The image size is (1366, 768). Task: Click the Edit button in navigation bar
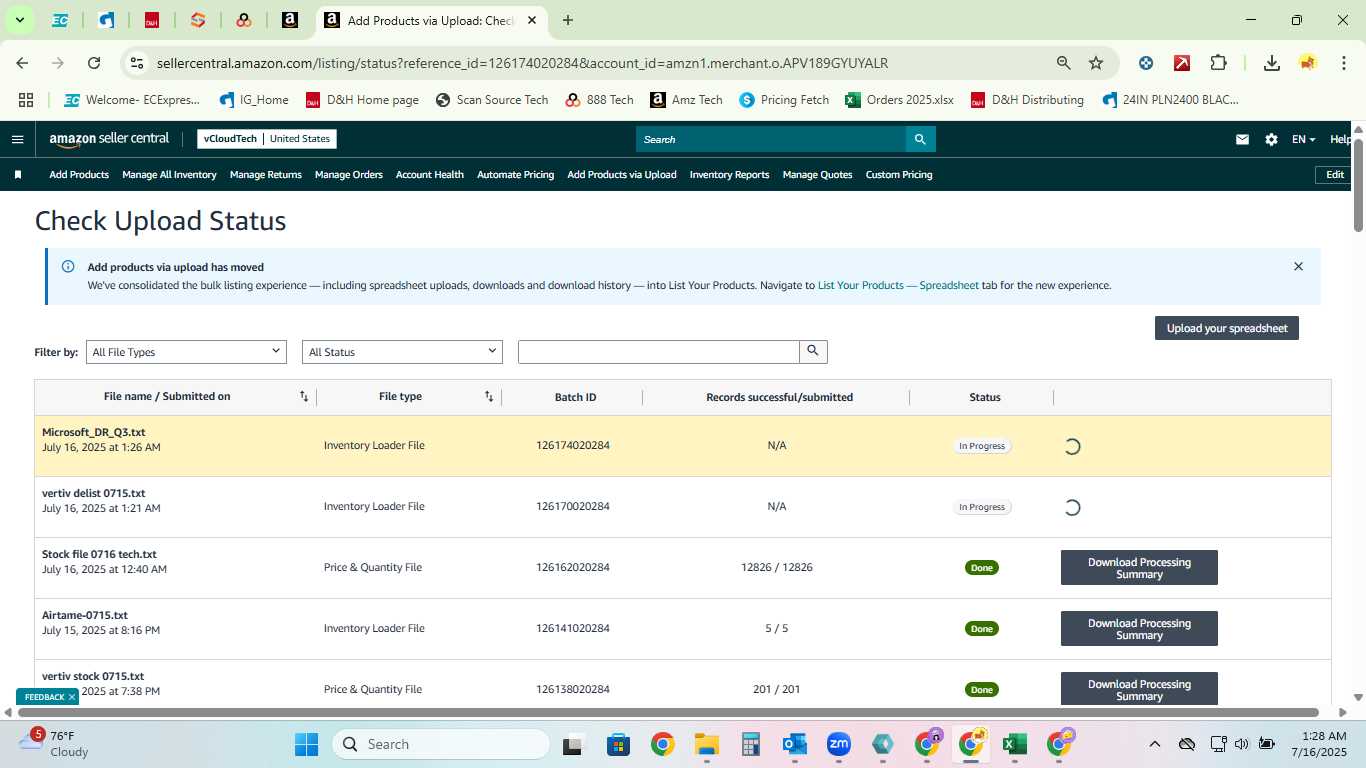(x=1335, y=174)
